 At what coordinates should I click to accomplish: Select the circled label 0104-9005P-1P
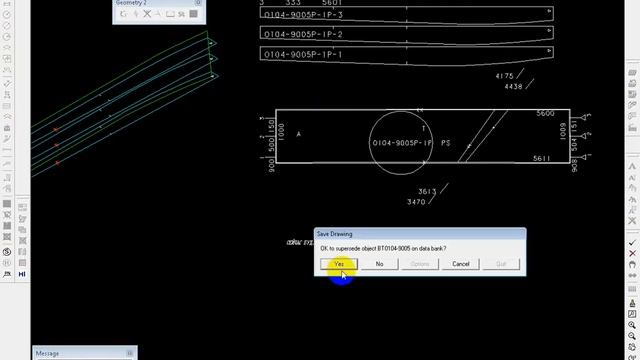[x=402, y=143]
